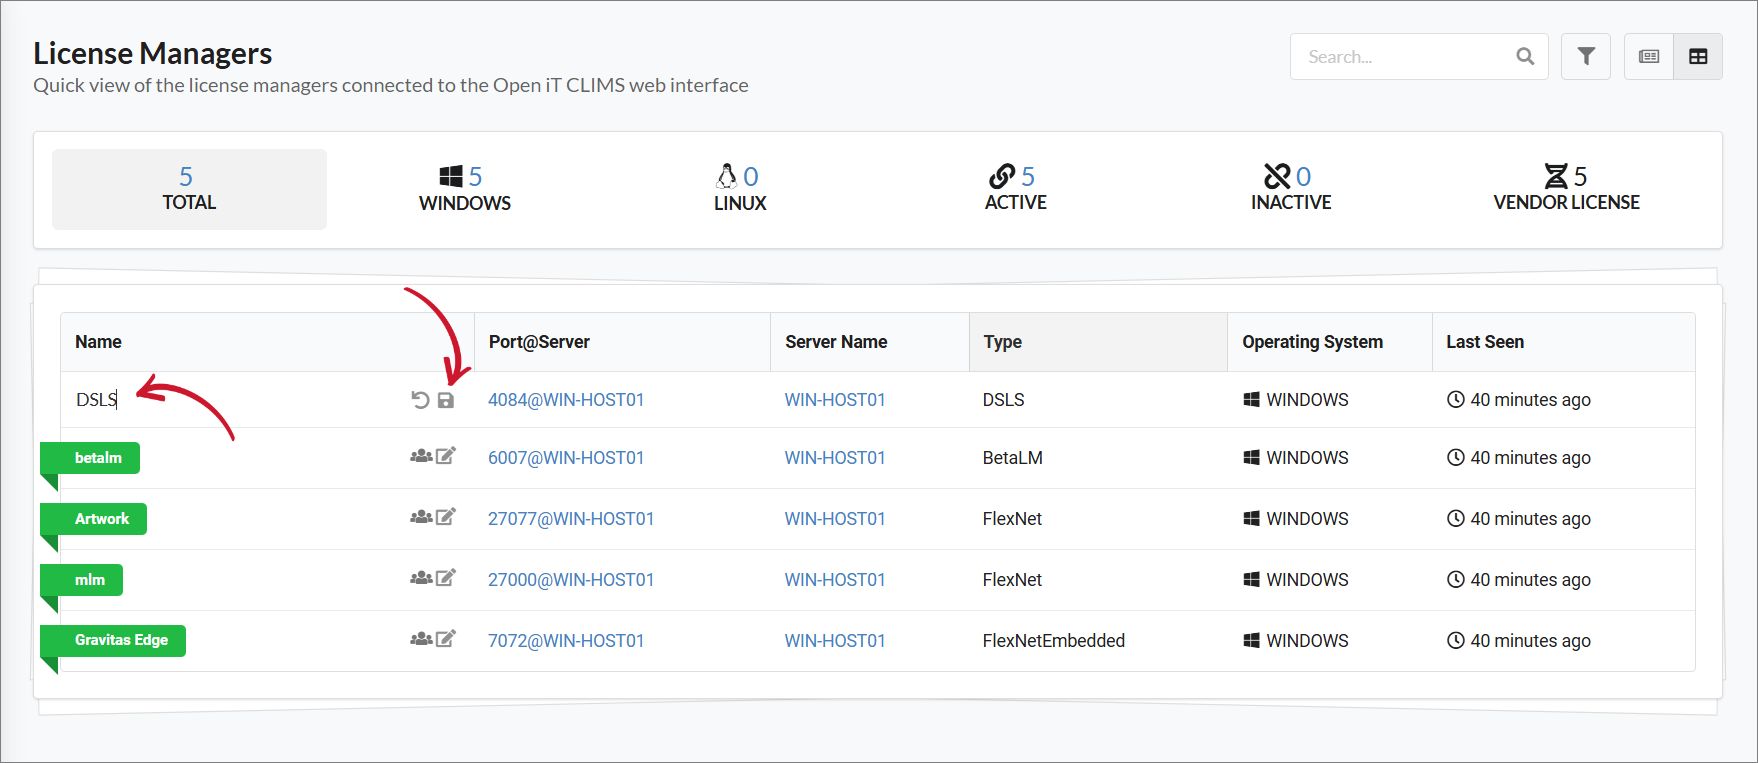Open user groups for betalm
Screen dimensions: 1758x763
pyautogui.click(x=421, y=456)
